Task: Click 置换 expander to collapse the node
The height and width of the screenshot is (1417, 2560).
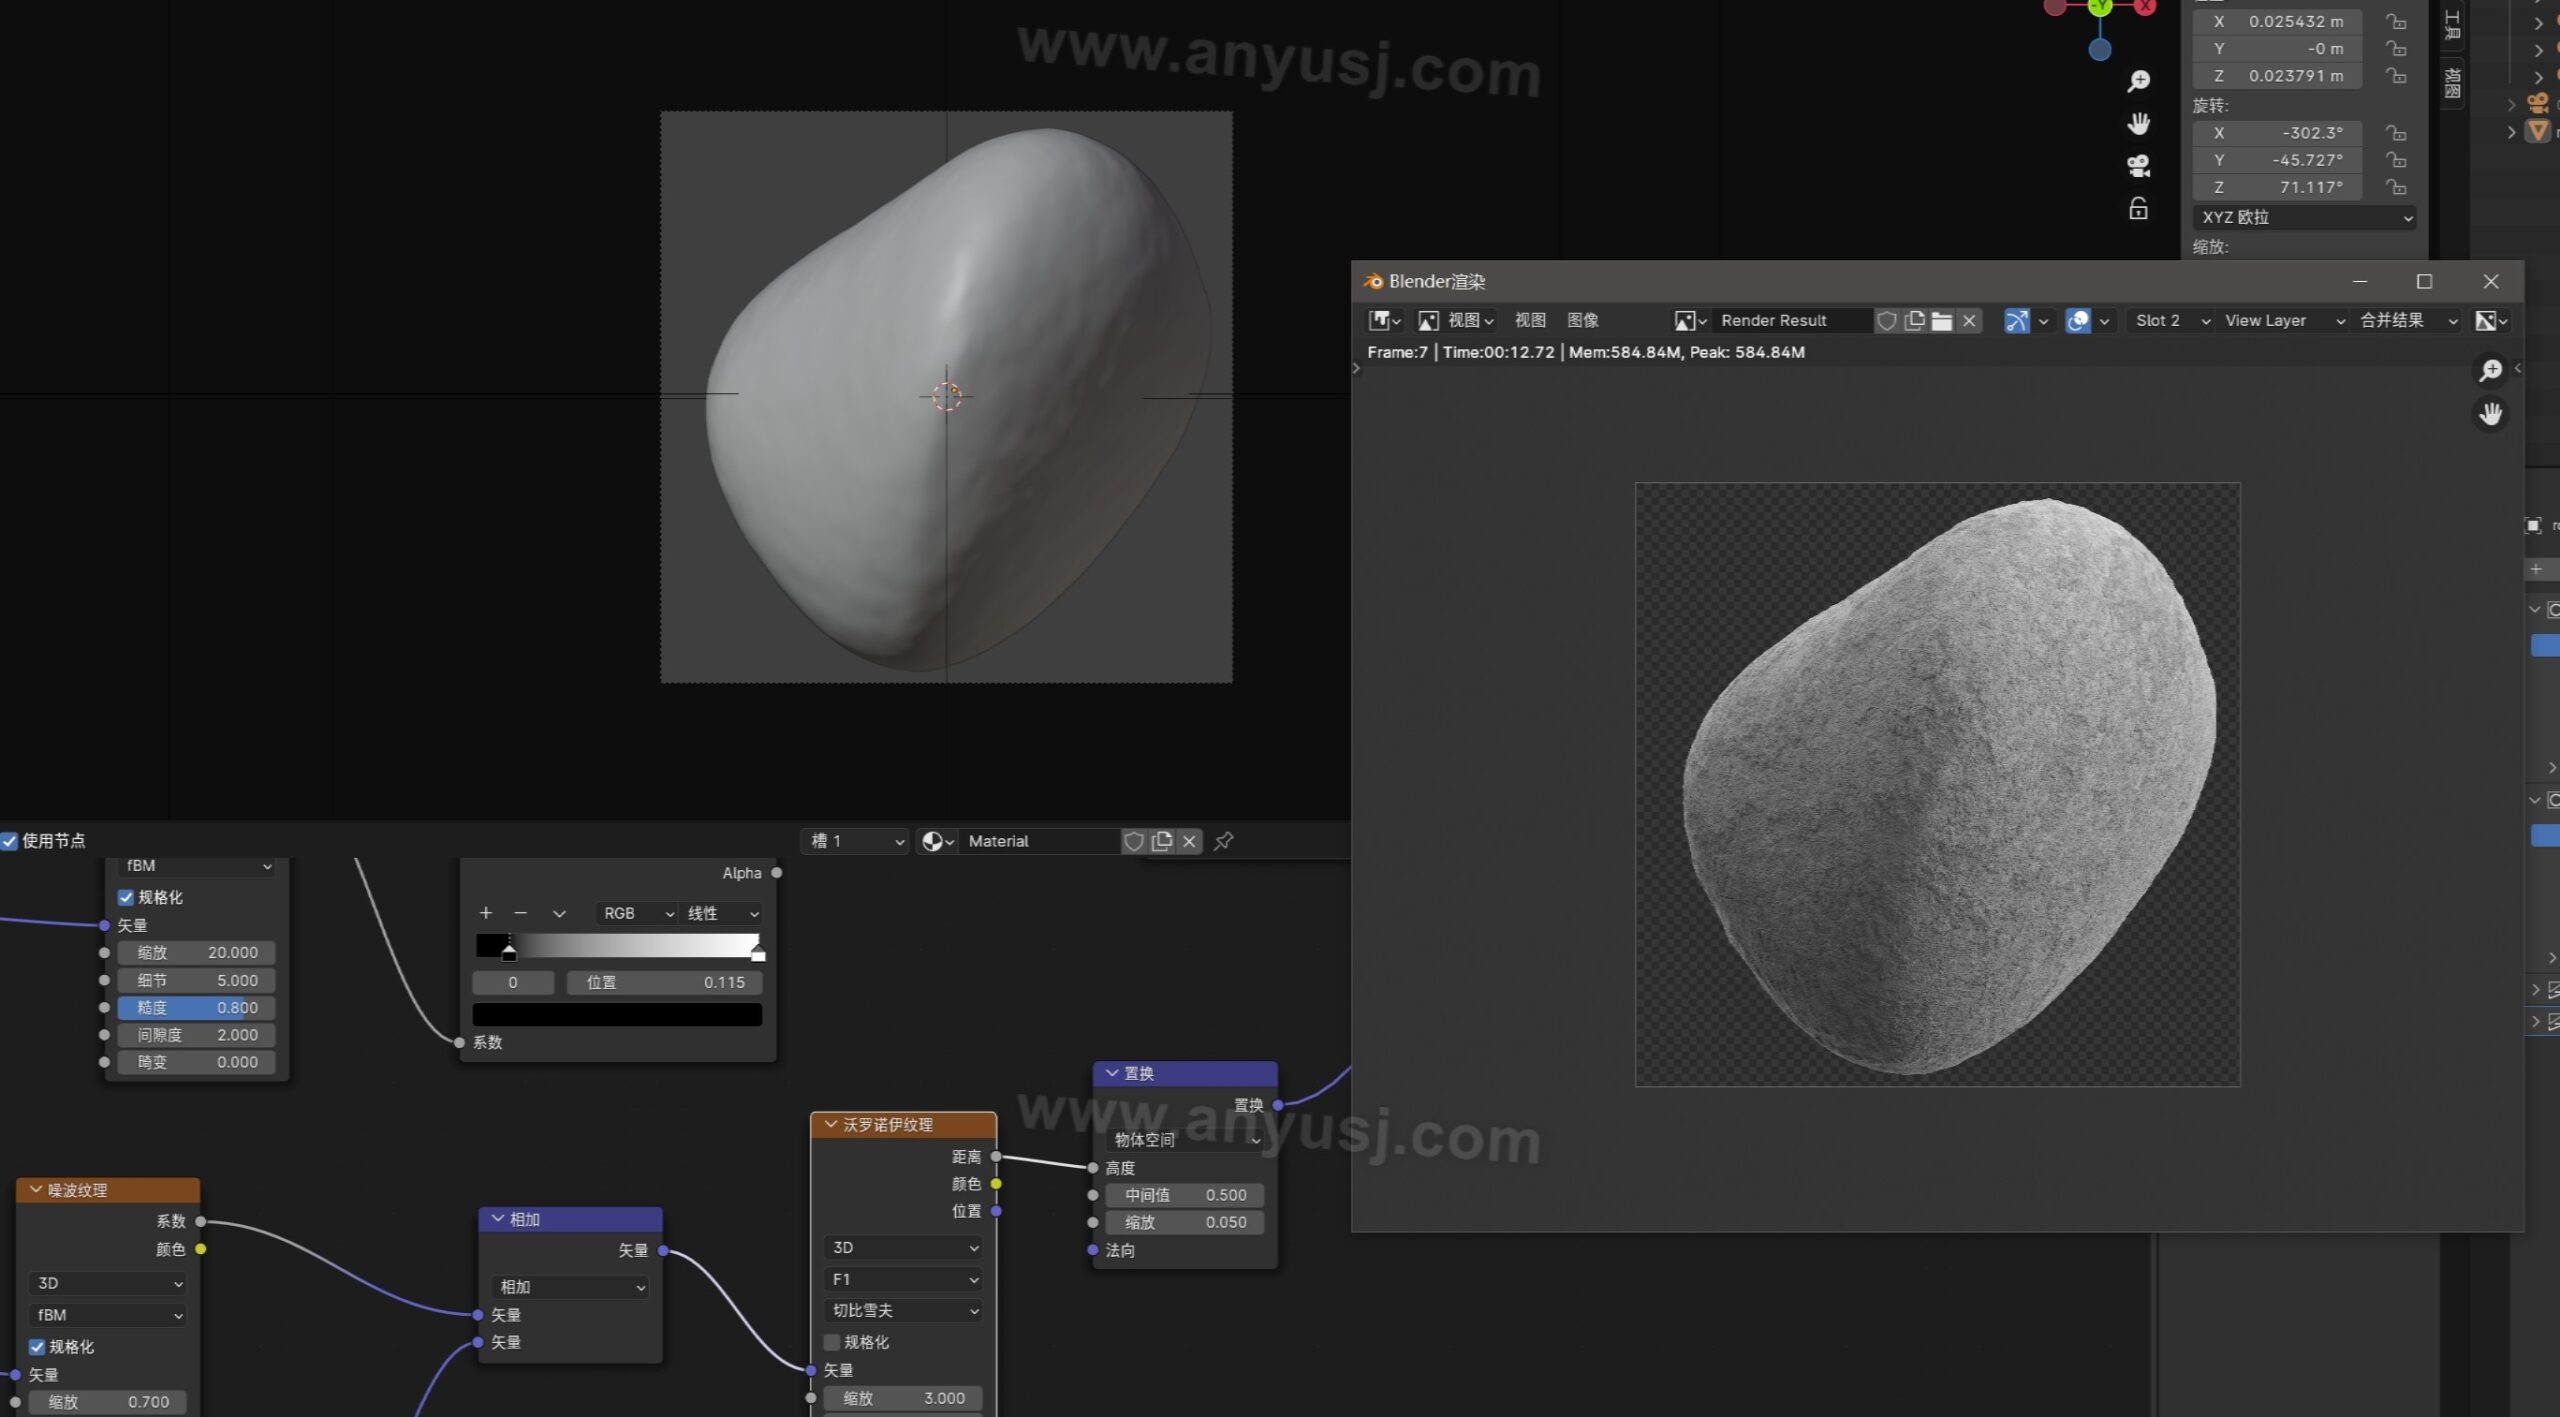Action: (1112, 1071)
